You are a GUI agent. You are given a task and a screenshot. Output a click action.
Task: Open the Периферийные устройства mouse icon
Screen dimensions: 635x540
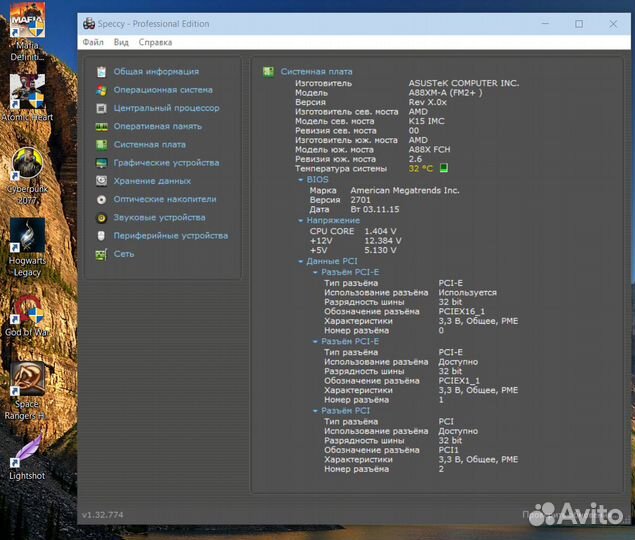101,236
